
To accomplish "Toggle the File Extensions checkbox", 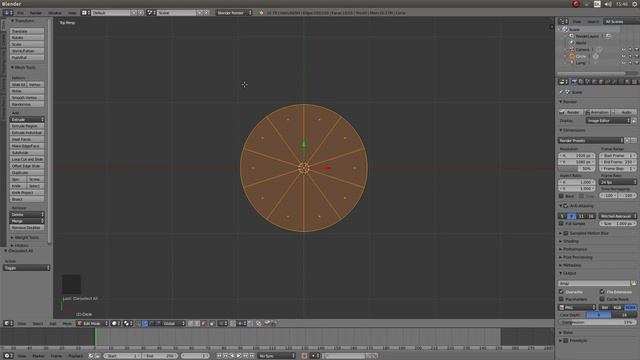I will tap(602, 292).
